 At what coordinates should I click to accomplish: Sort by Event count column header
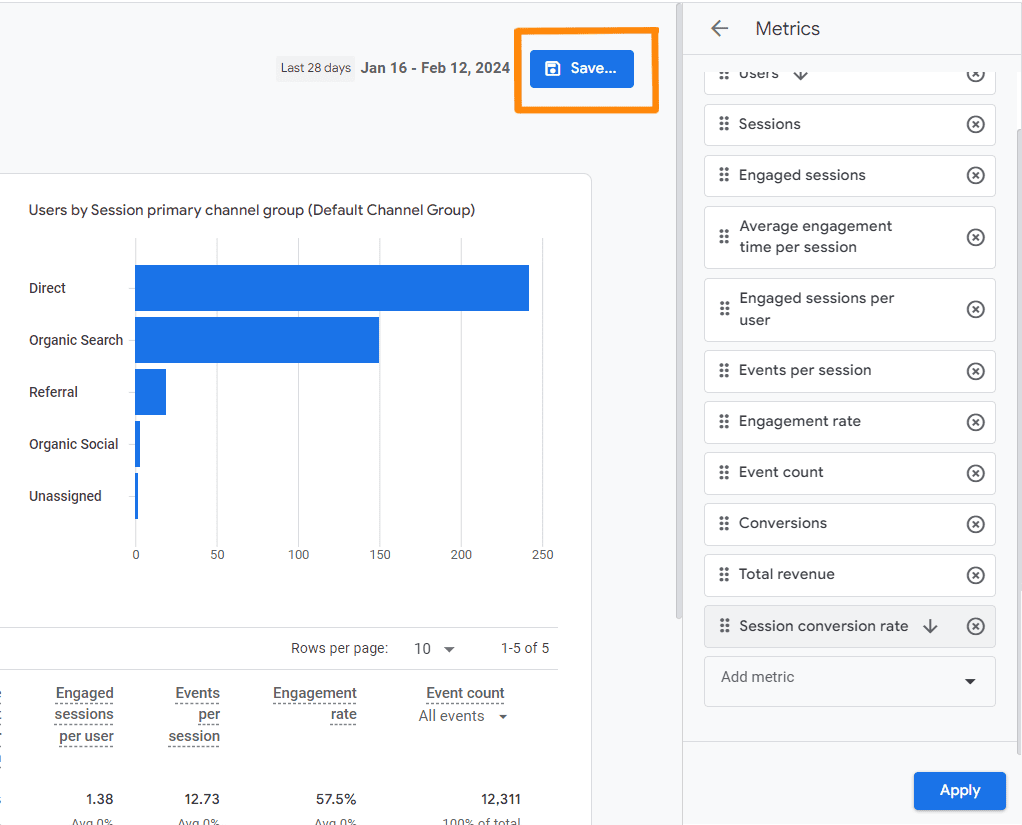(465, 693)
